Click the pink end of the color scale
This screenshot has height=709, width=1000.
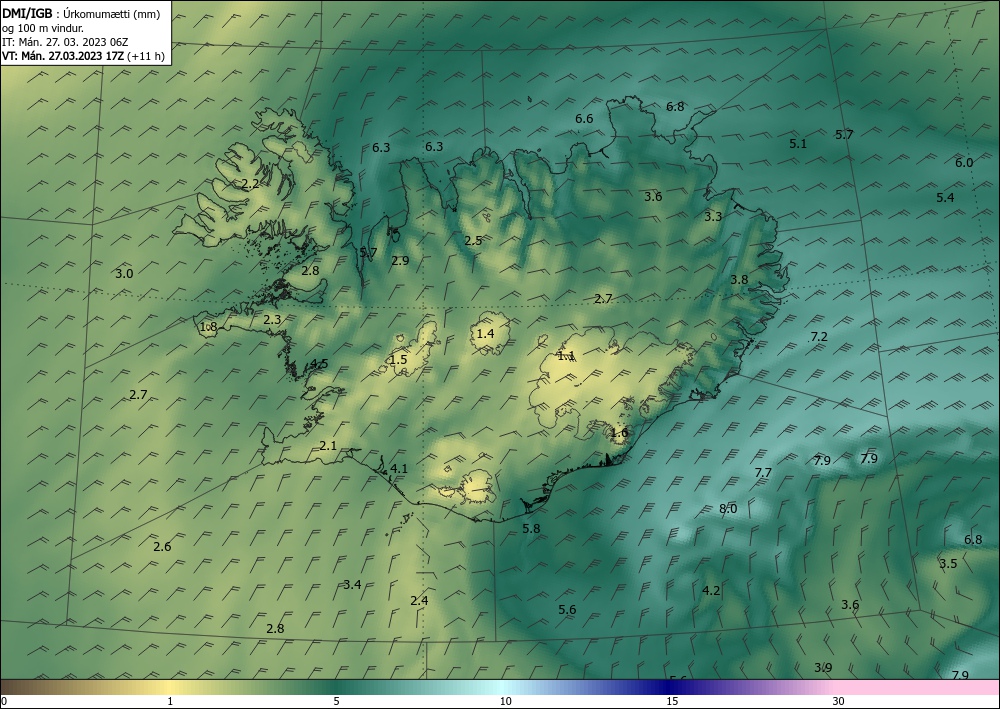(918, 687)
